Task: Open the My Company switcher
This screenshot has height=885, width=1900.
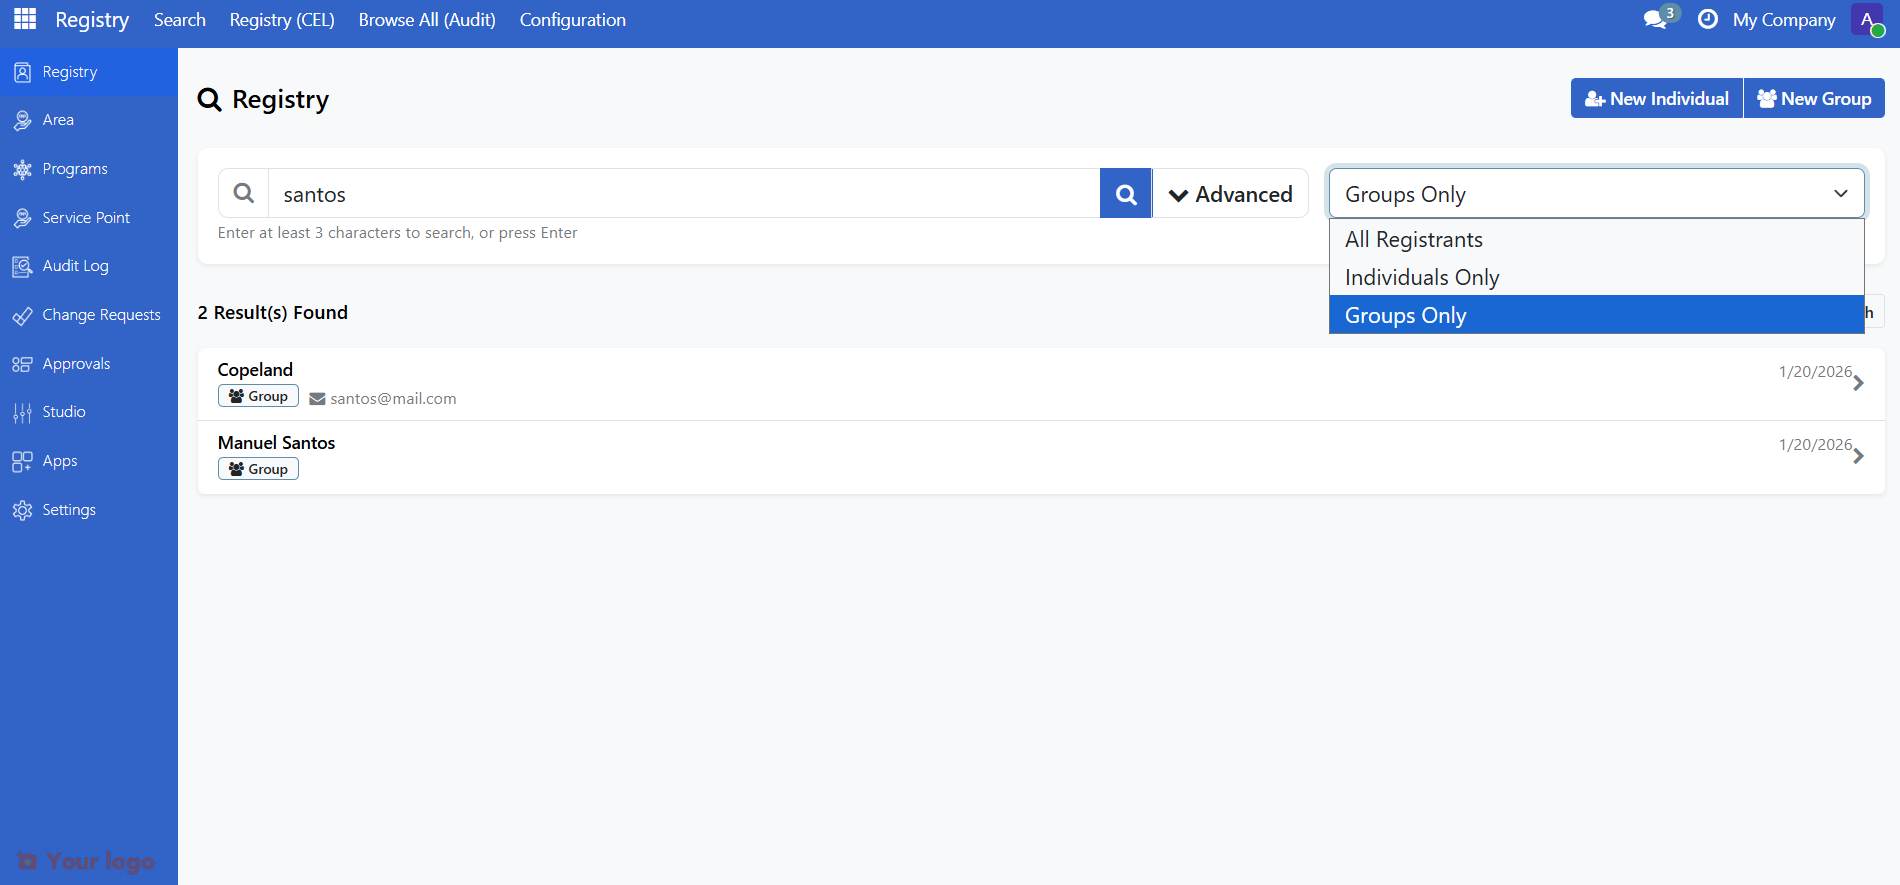Action: coord(1784,20)
